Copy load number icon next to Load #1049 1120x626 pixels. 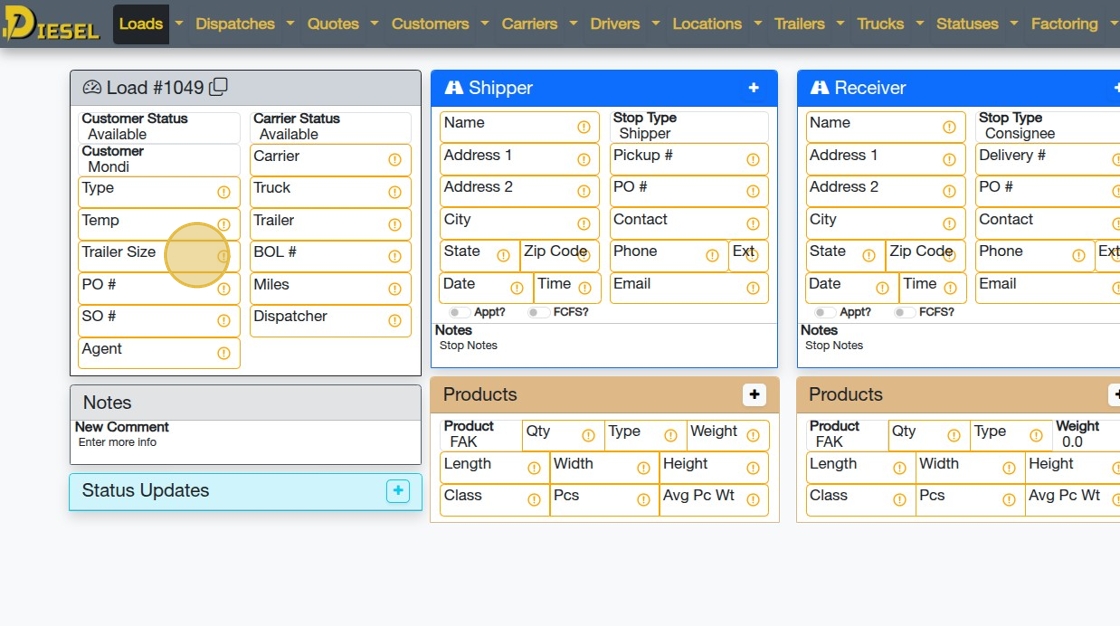click(x=219, y=86)
